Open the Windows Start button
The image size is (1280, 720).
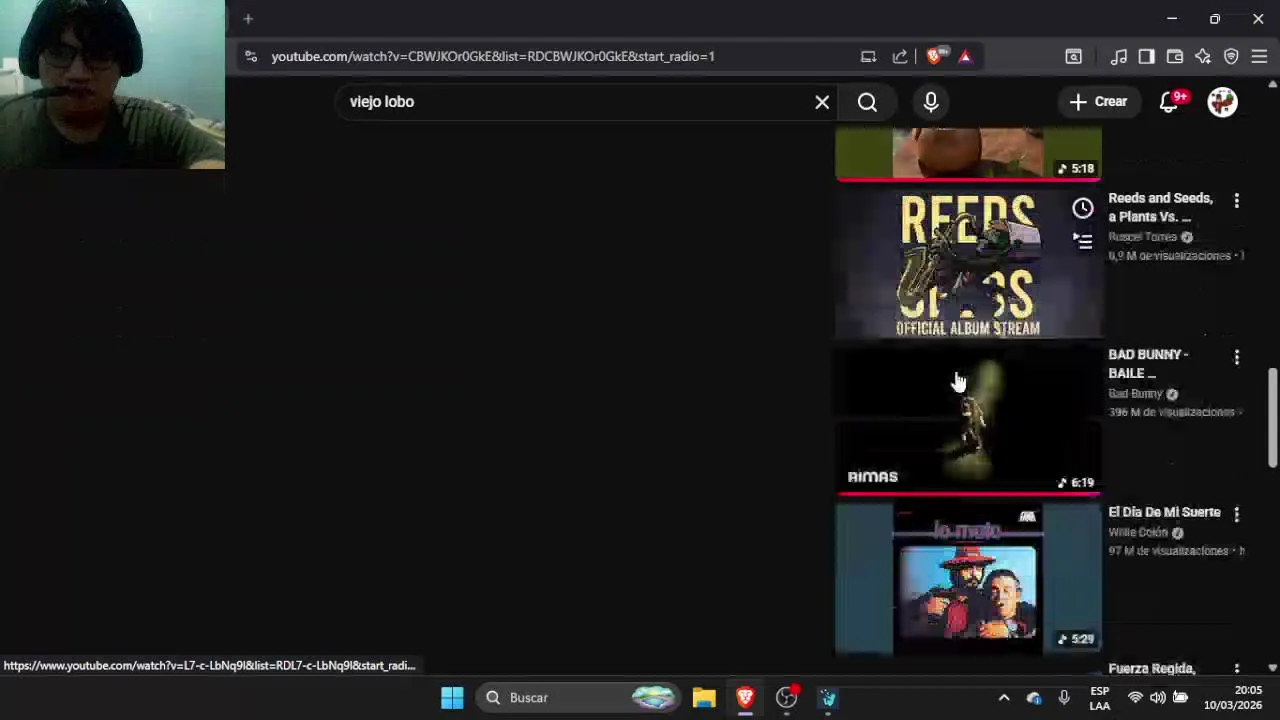tap(452, 698)
